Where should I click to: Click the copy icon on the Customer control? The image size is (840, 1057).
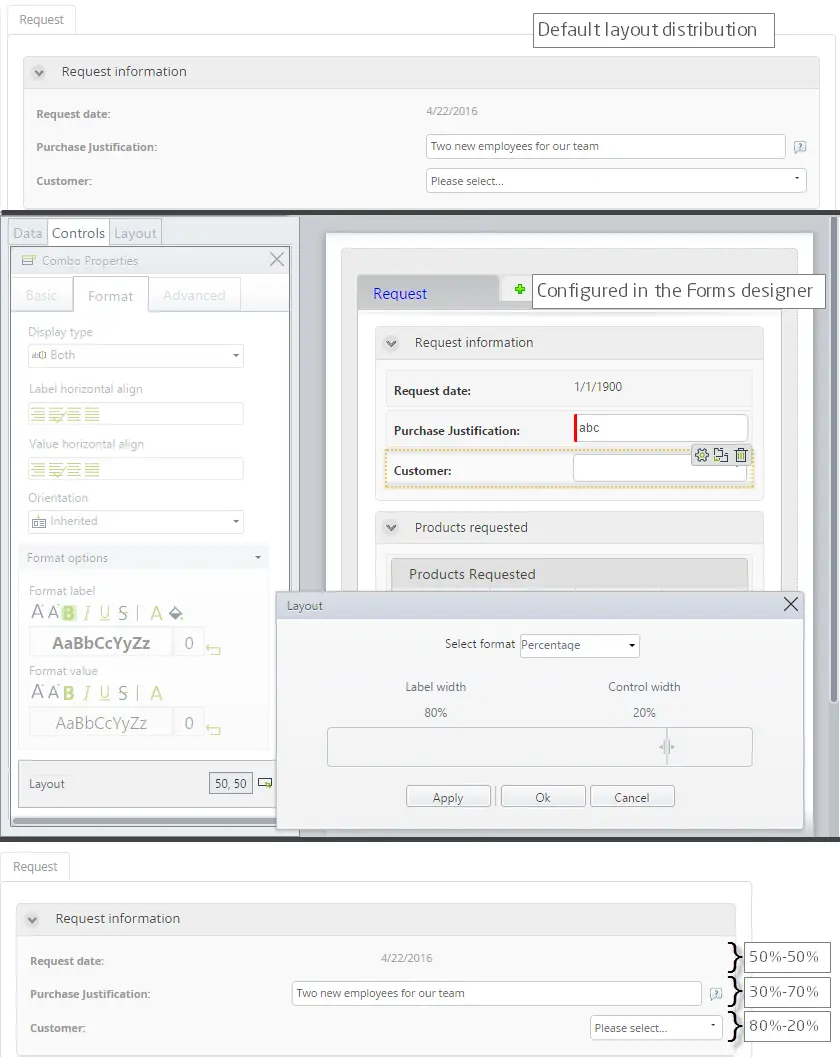click(721, 455)
